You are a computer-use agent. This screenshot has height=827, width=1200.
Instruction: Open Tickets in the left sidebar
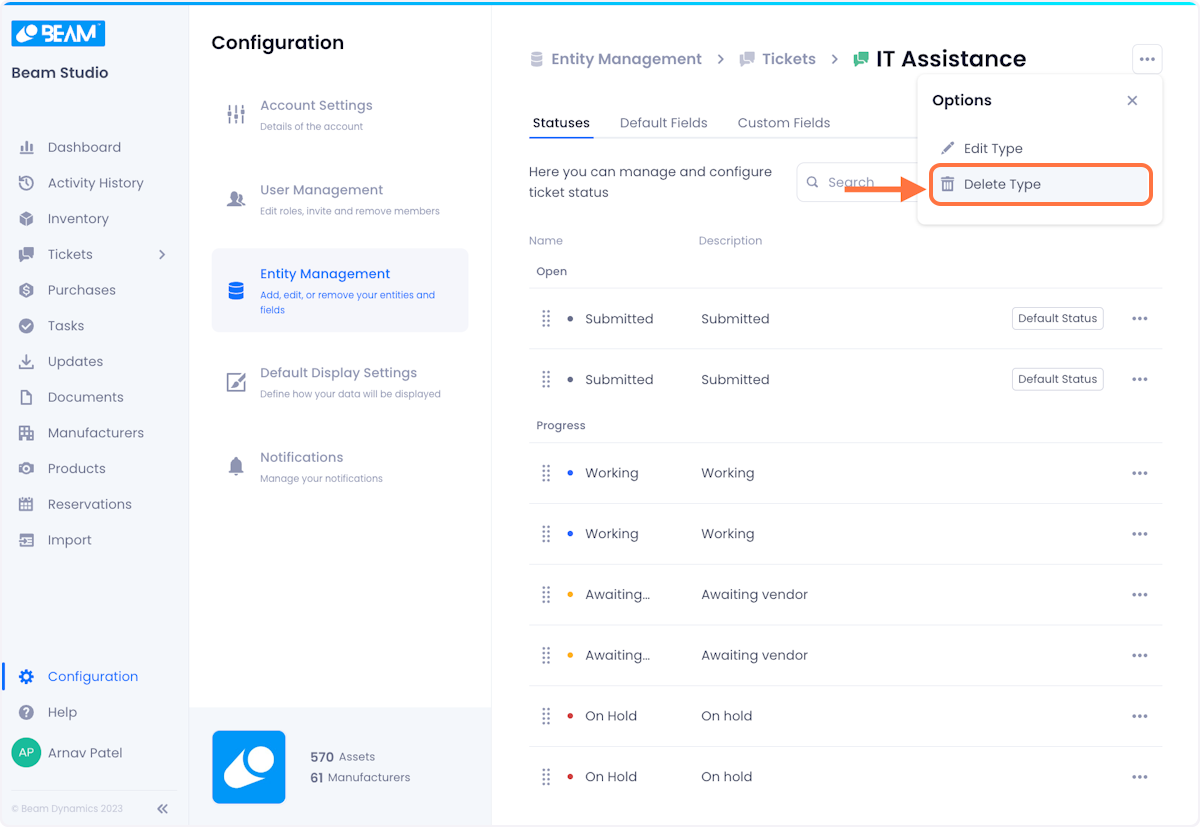click(70, 254)
